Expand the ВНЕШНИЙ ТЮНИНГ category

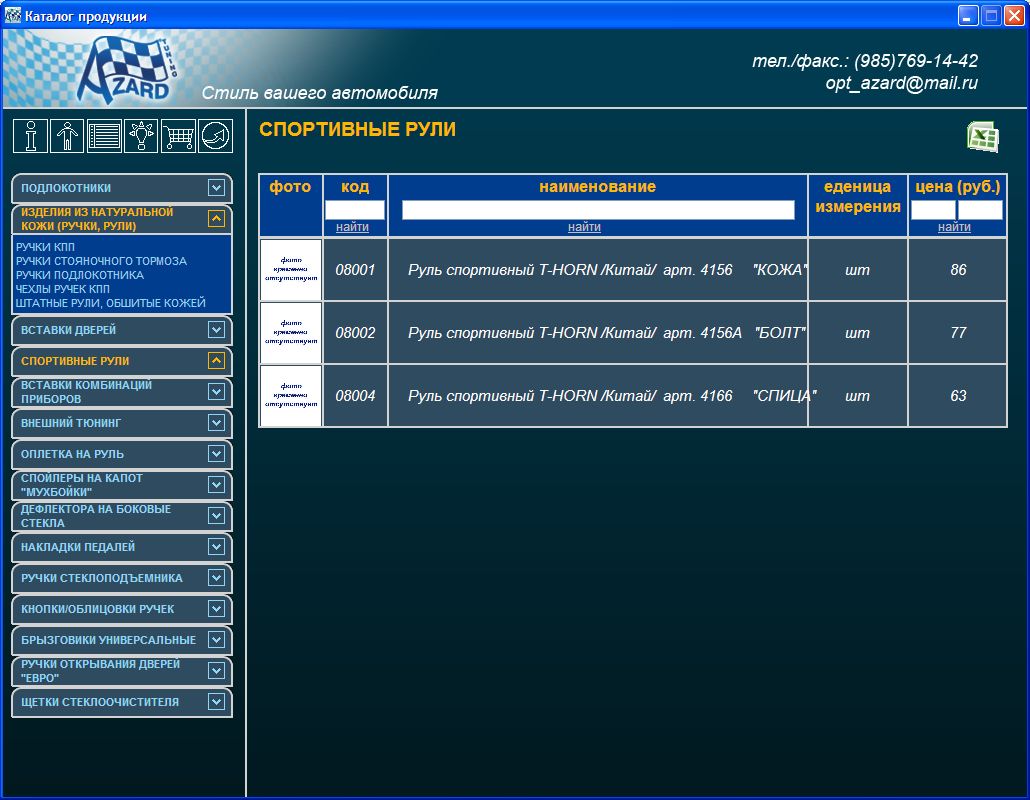[x=215, y=423]
